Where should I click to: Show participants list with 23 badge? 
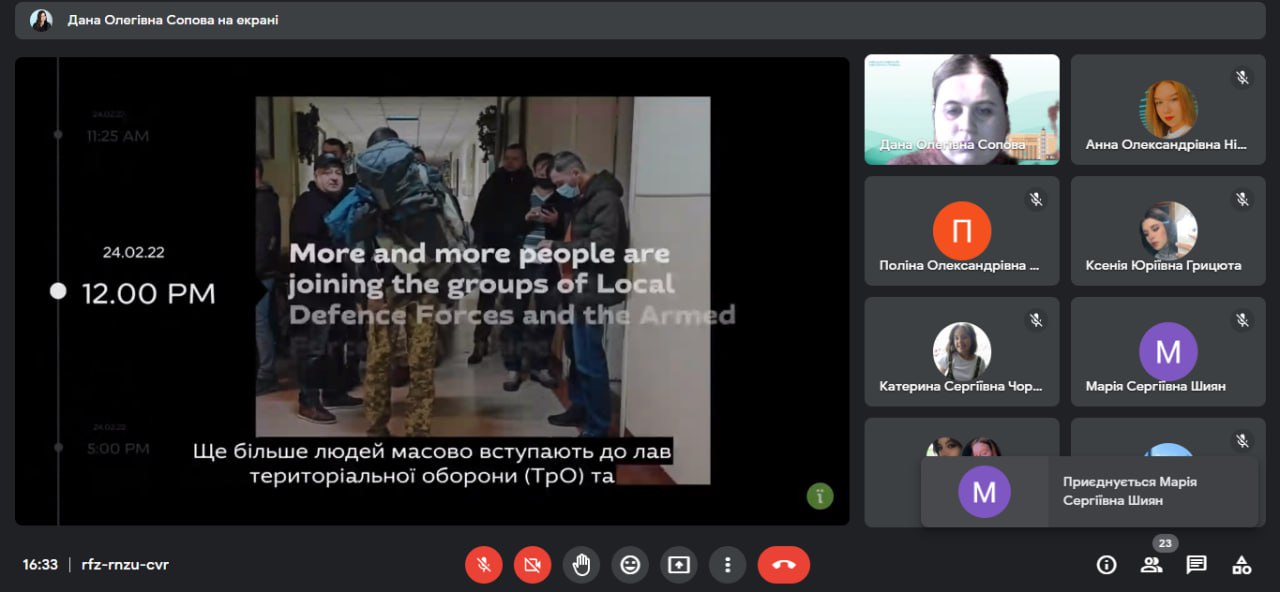pyautogui.click(x=1152, y=565)
